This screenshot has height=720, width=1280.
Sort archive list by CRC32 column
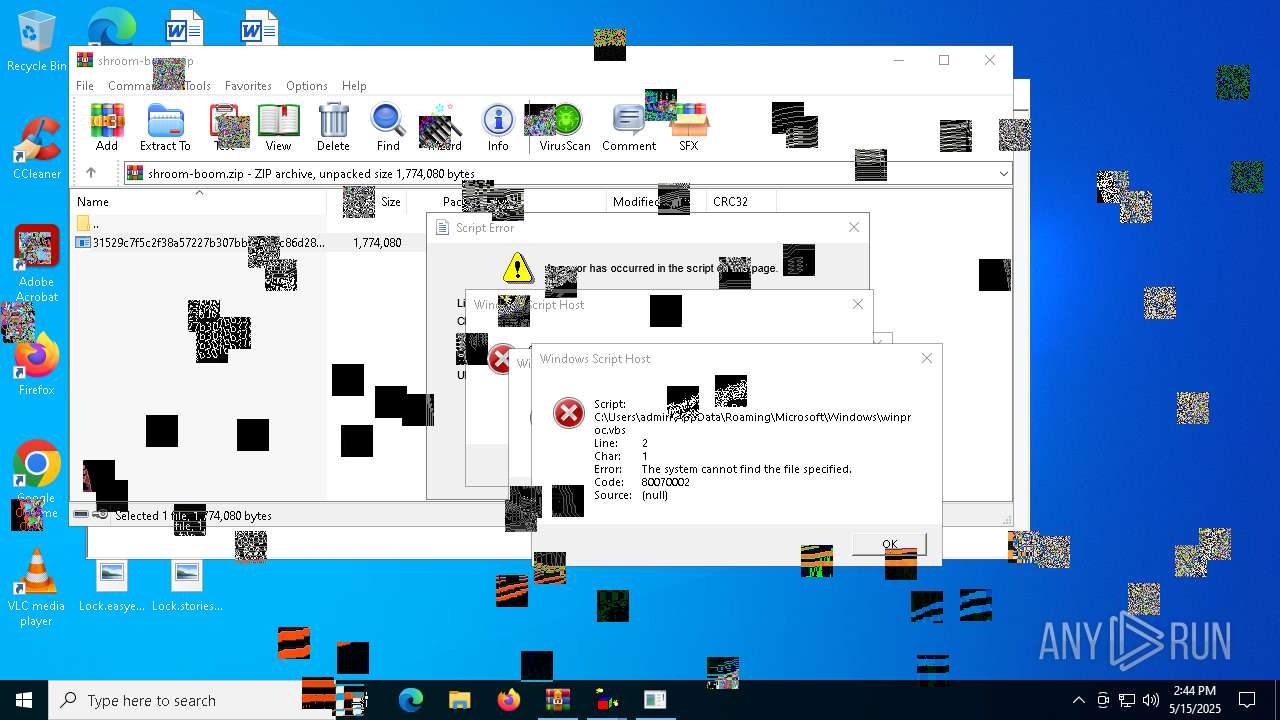(740, 202)
